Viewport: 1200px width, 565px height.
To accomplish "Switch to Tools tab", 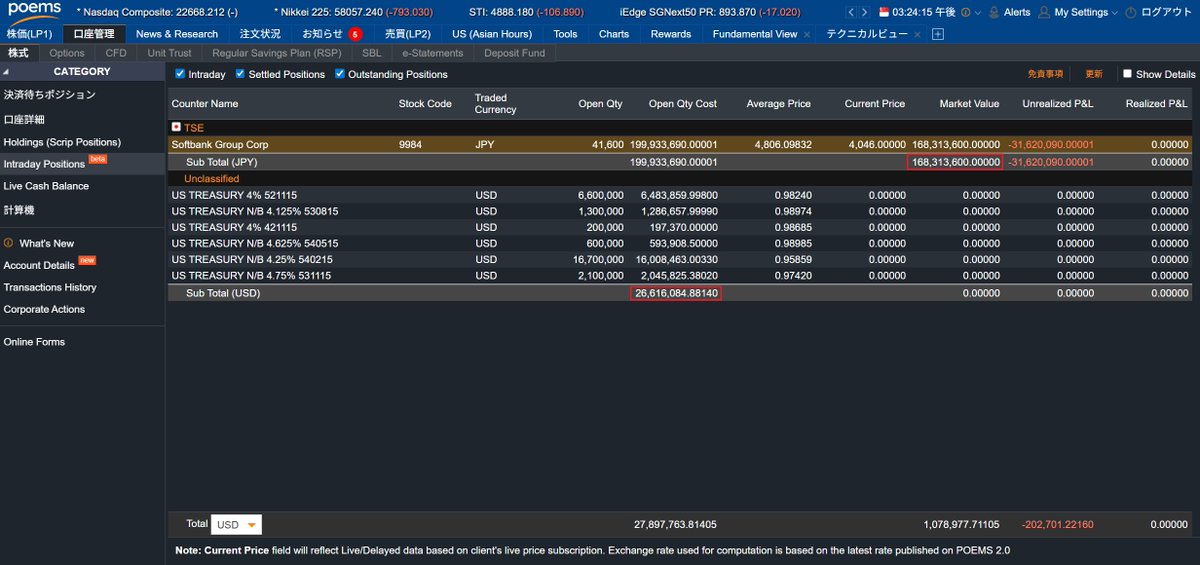I will coord(565,34).
